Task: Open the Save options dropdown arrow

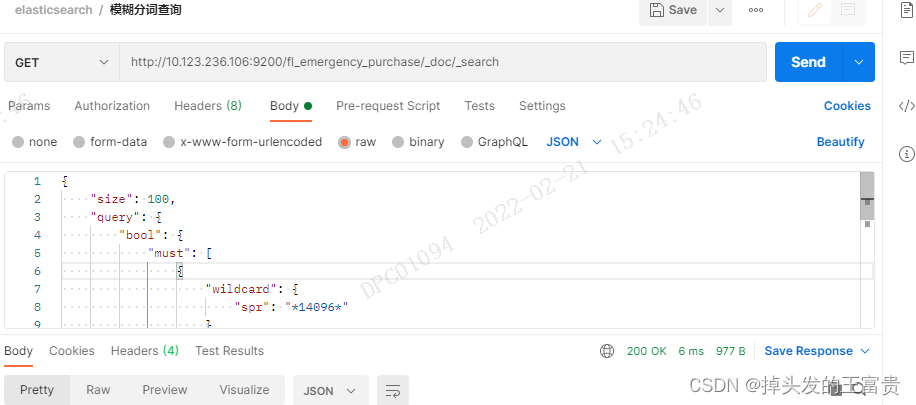Action: click(x=720, y=10)
